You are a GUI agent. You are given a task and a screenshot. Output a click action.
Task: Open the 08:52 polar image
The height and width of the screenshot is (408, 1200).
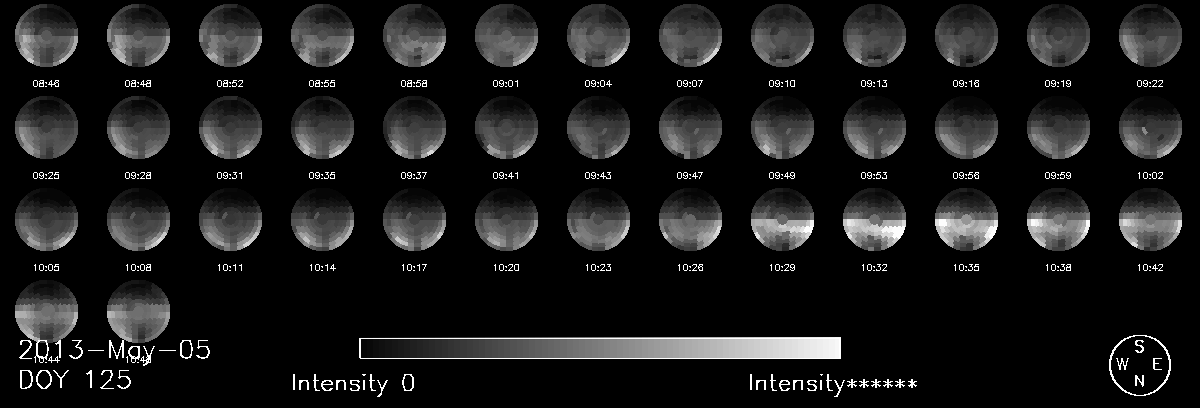231,36
